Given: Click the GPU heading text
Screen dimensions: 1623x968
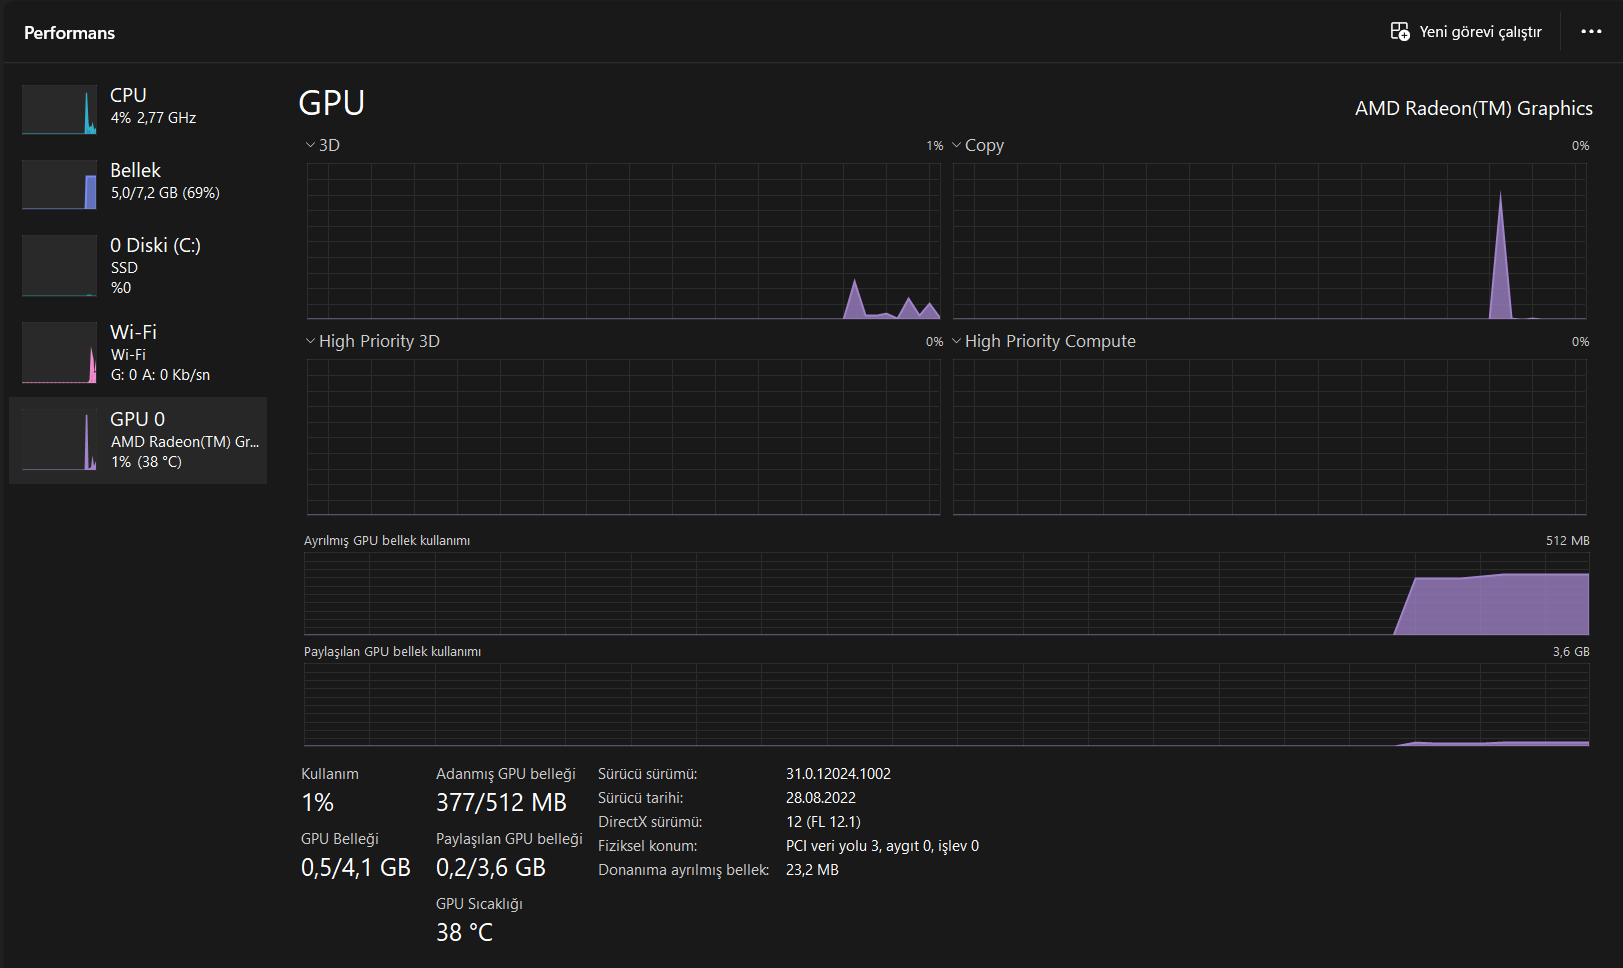Looking at the screenshot, I should (x=332, y=103).
